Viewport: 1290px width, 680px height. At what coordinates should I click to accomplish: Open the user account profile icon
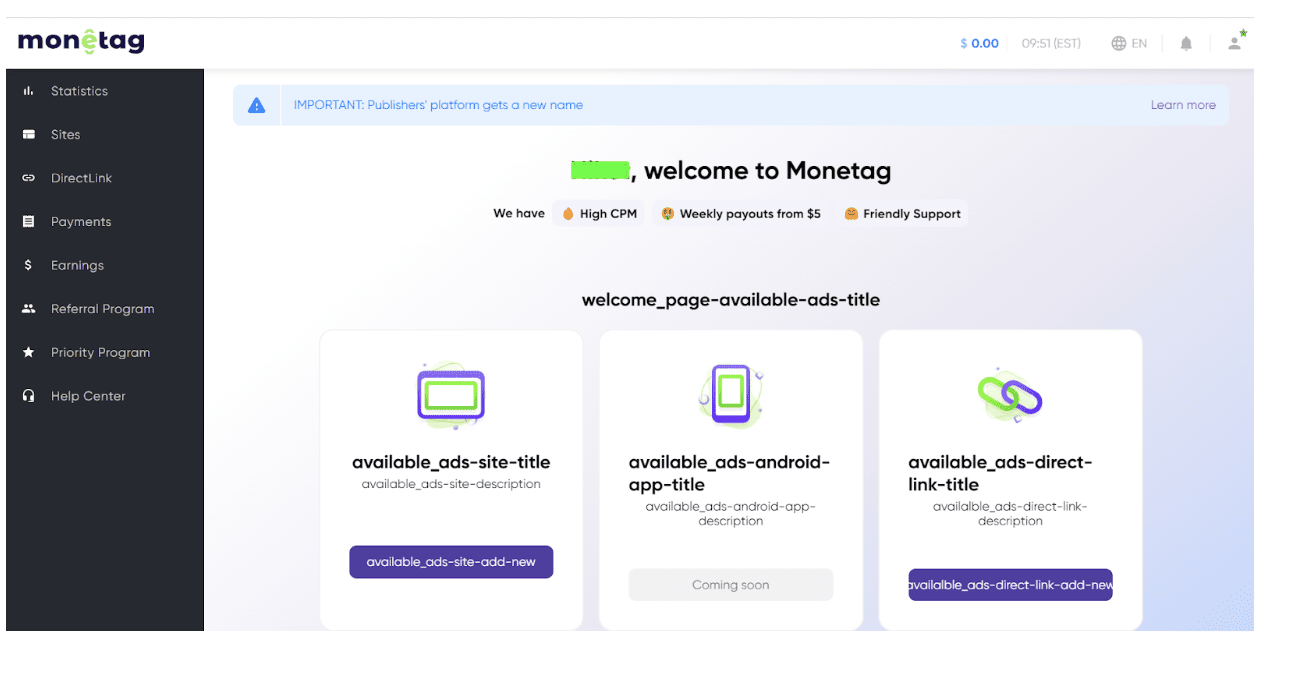tap(1237, 41)
